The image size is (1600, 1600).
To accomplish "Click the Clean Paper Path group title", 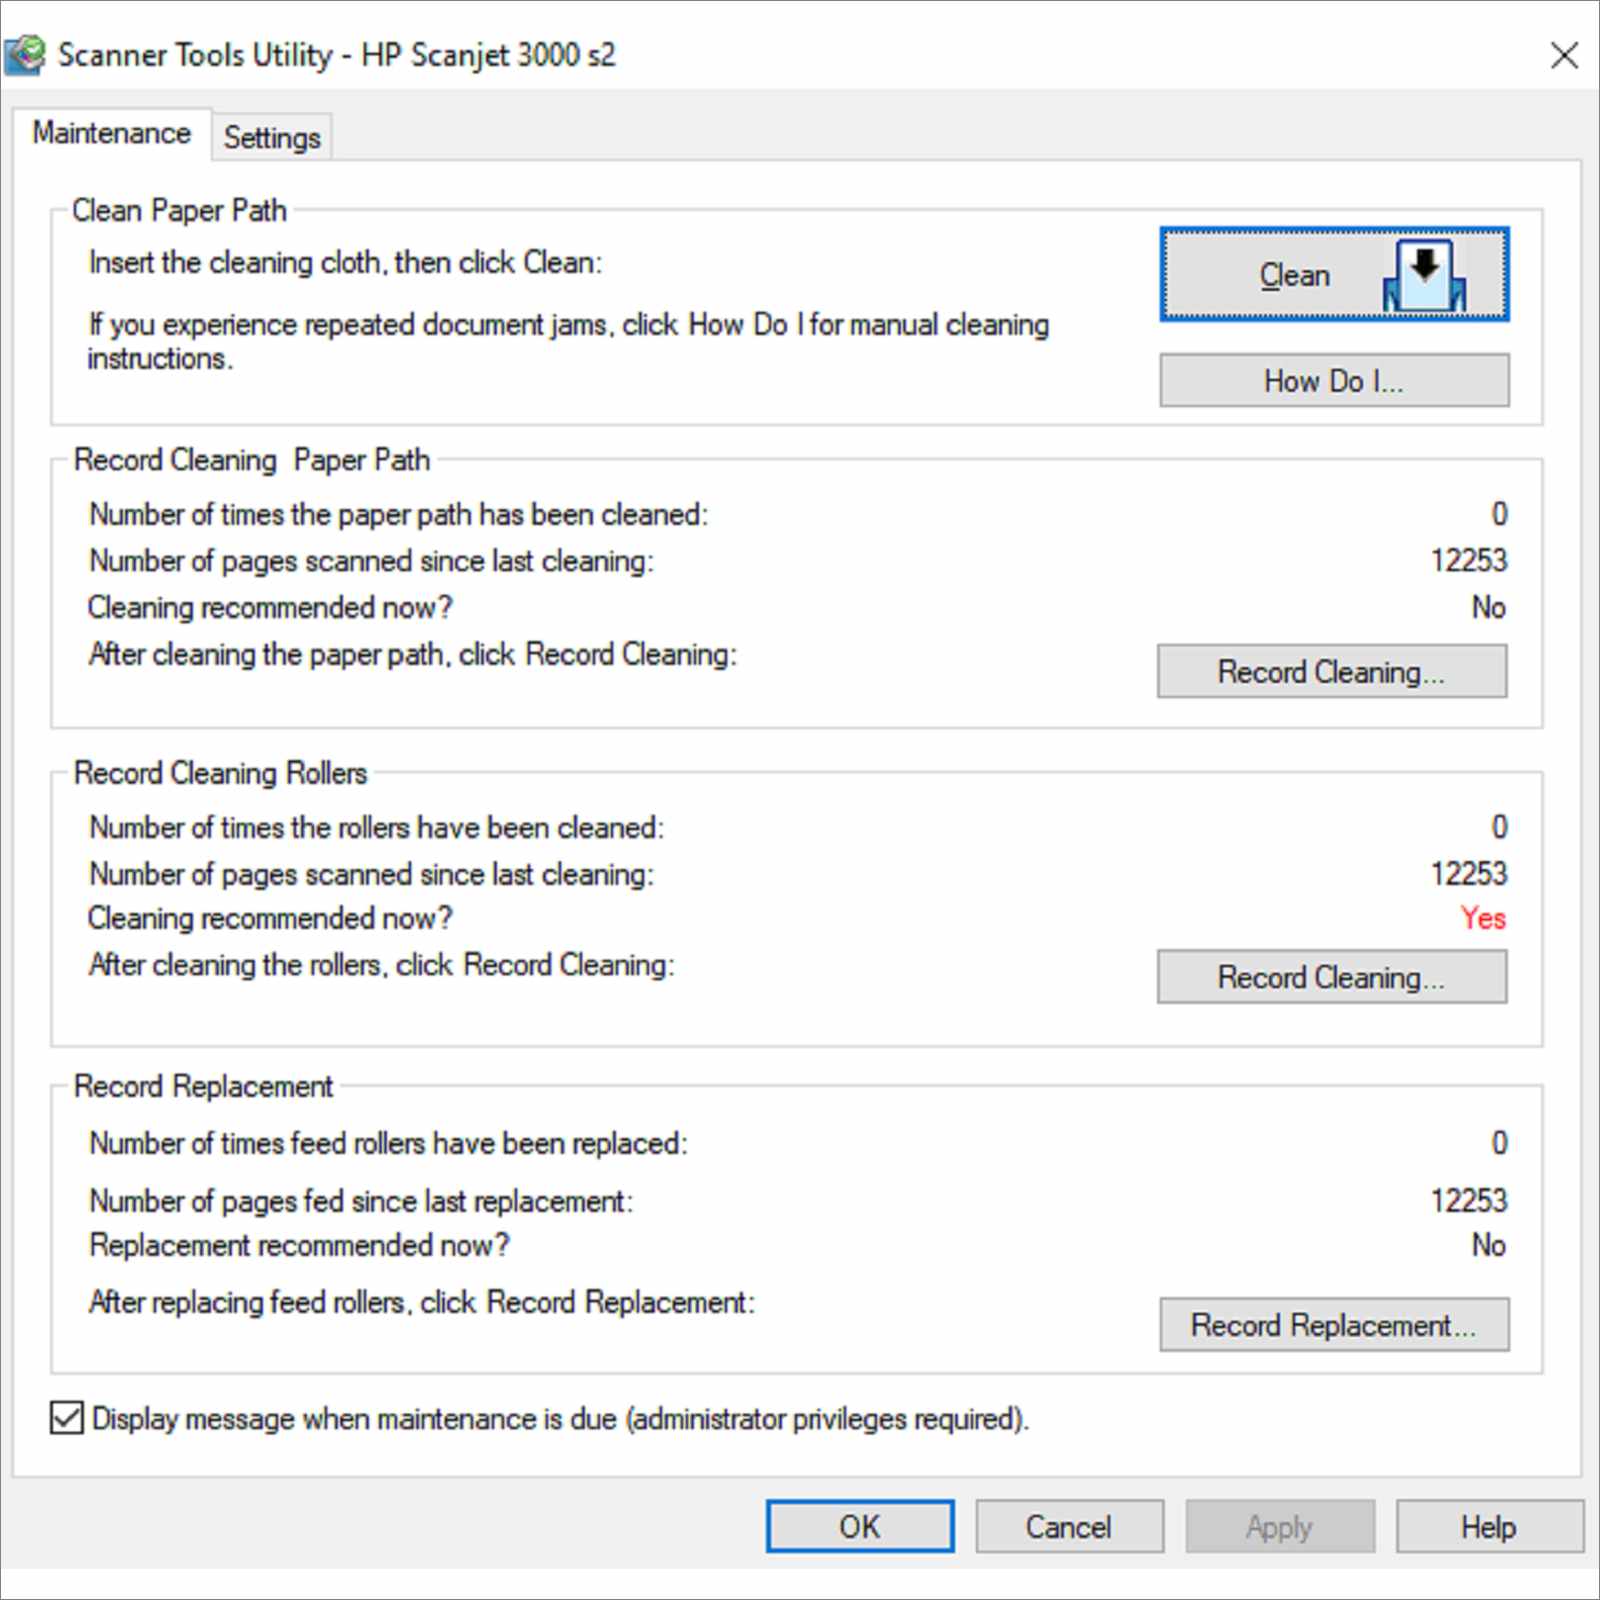I will tap(179, 210).
